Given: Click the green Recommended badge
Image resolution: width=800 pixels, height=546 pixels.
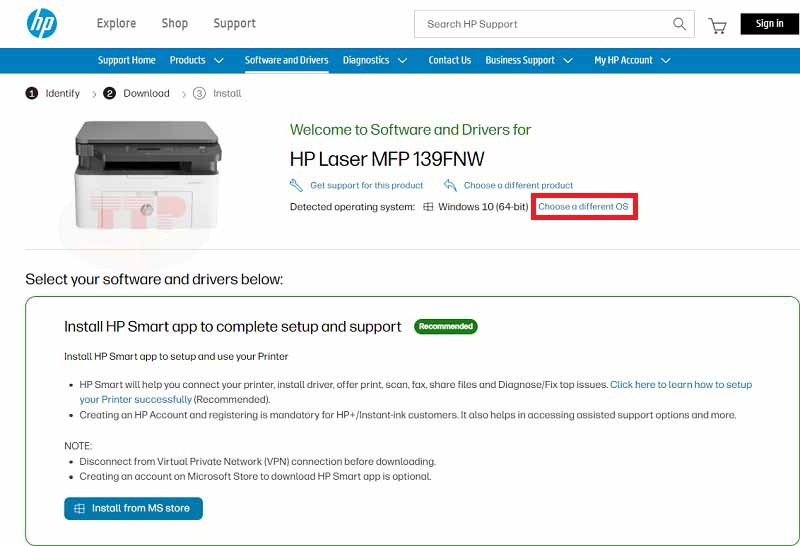Looking at the screenshot, I should (x=445, y=326).
